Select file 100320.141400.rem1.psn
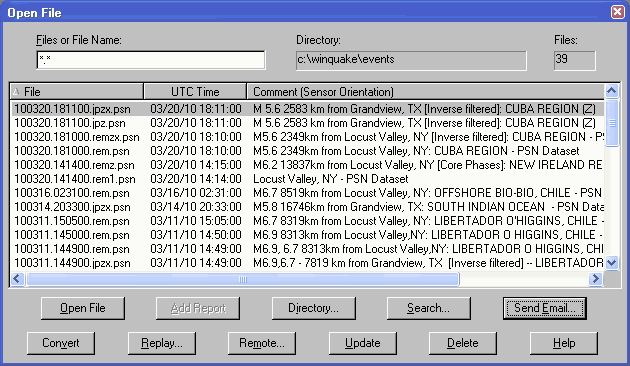The width and height of the screenshot is (630, 366). (x=75, y=179)
